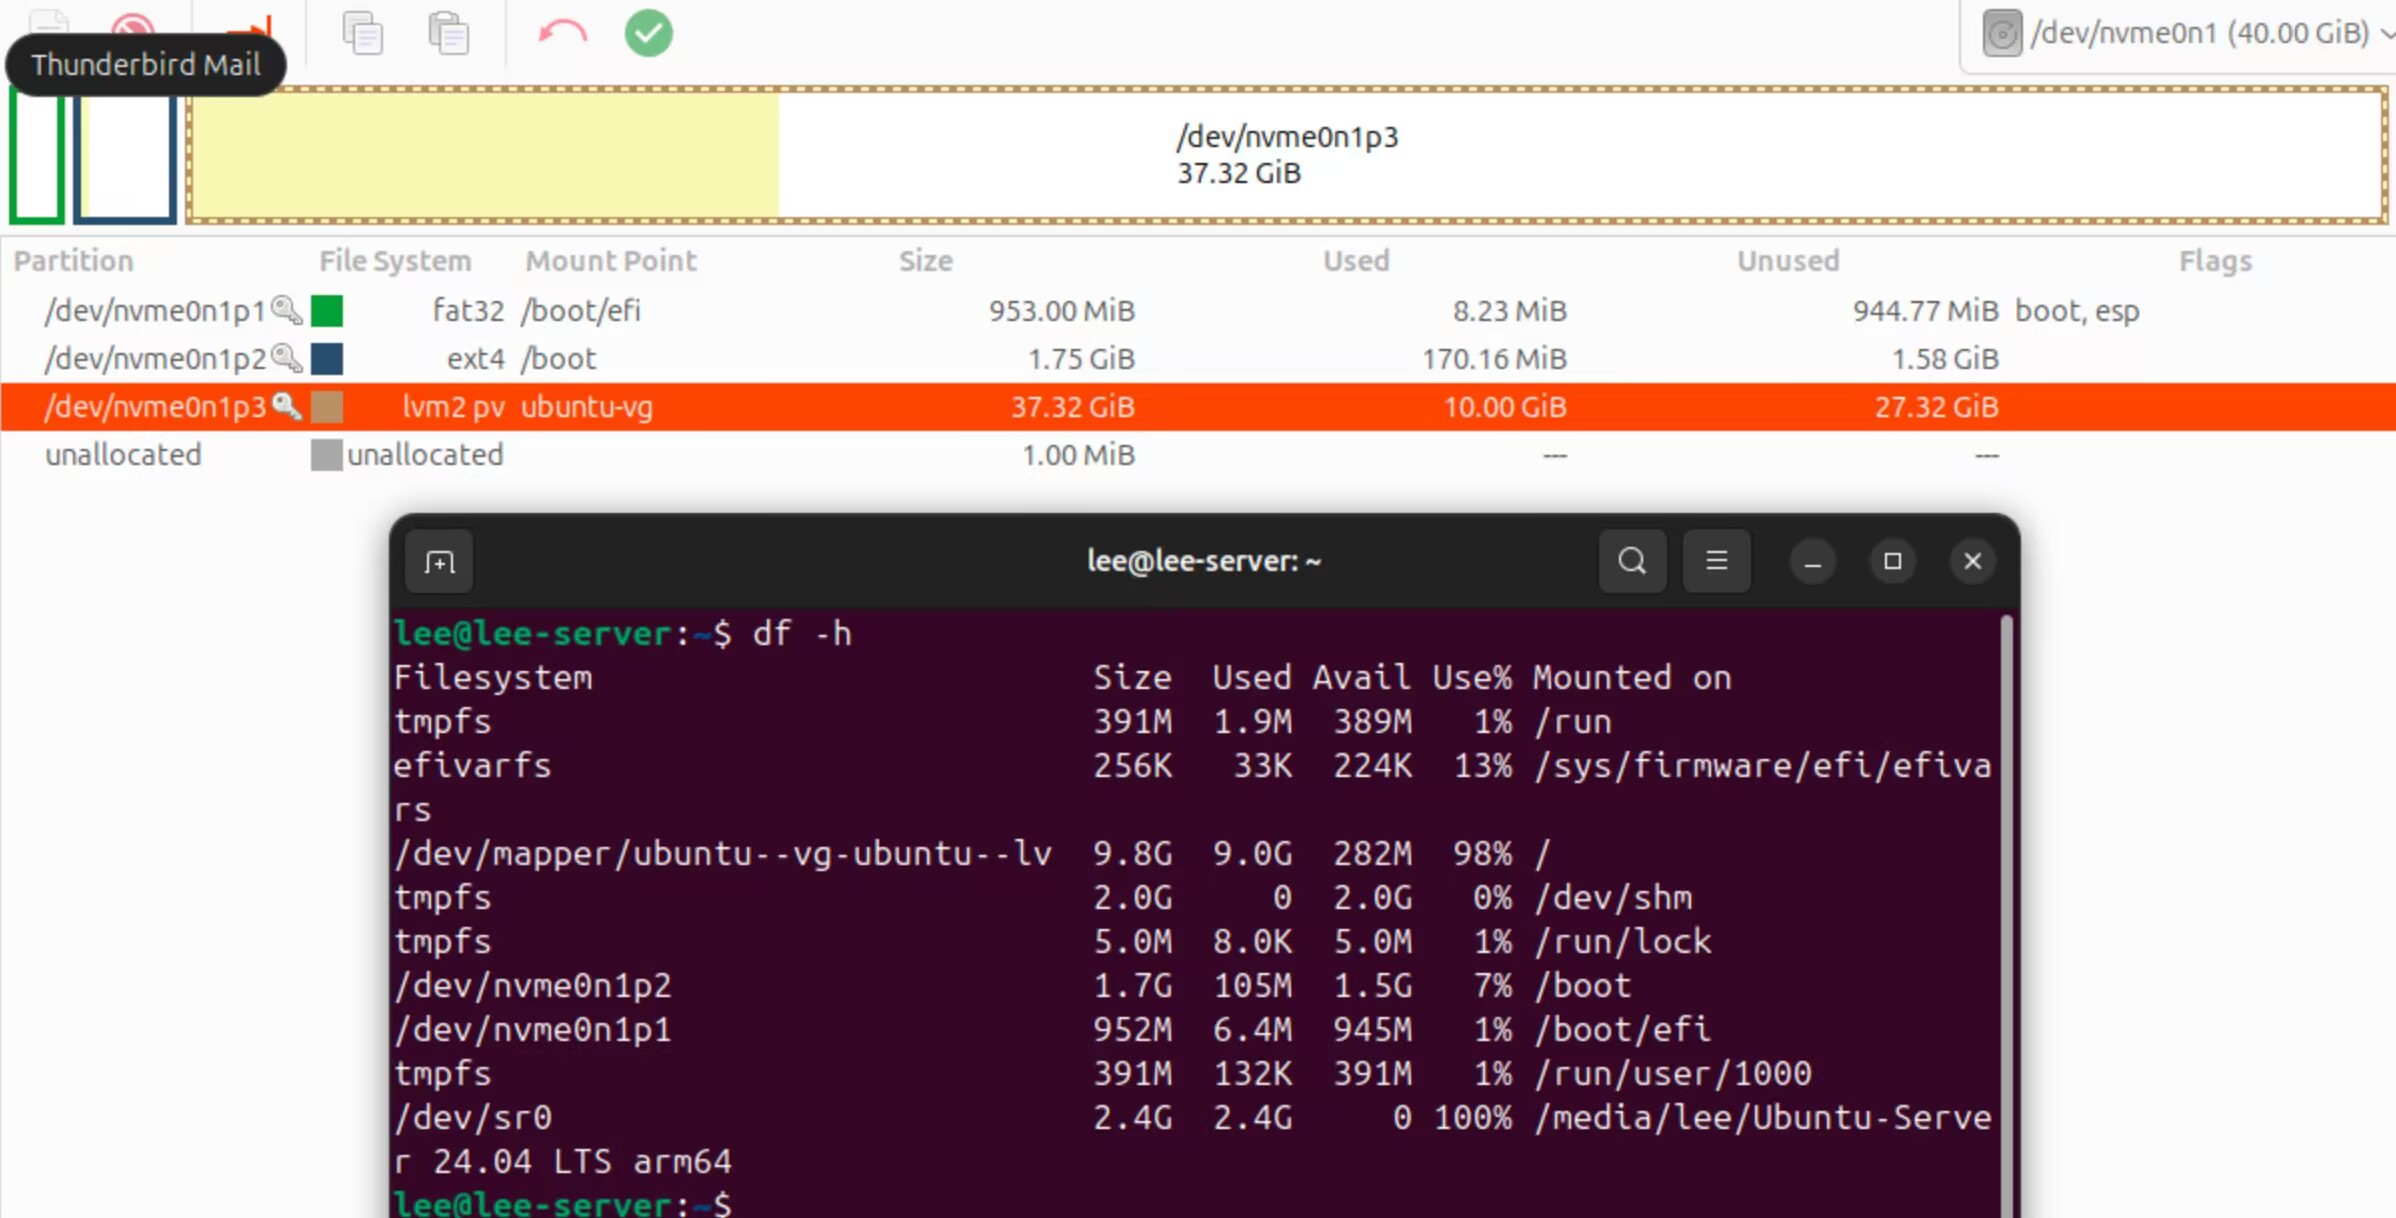
Task: Click the /dev/shm mount path in the terminal
Action: (1612, 897)
